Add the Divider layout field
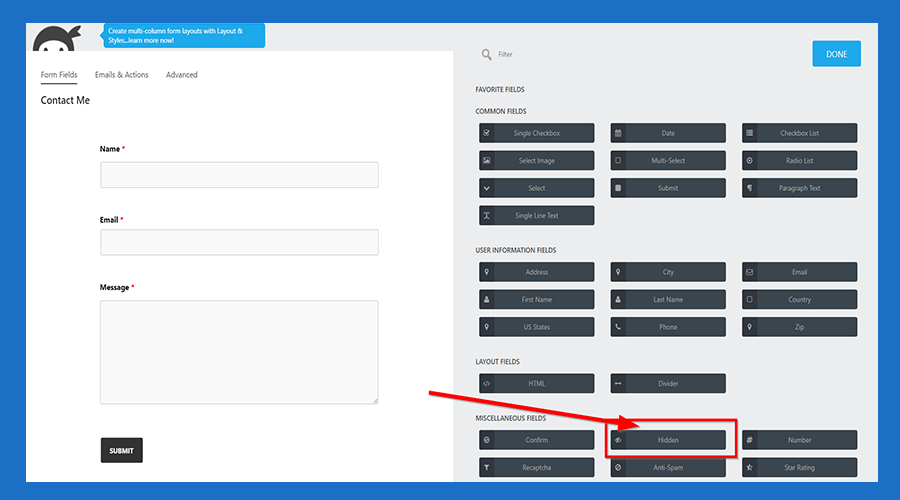This screenshot has height=500, width=900. 667,384
